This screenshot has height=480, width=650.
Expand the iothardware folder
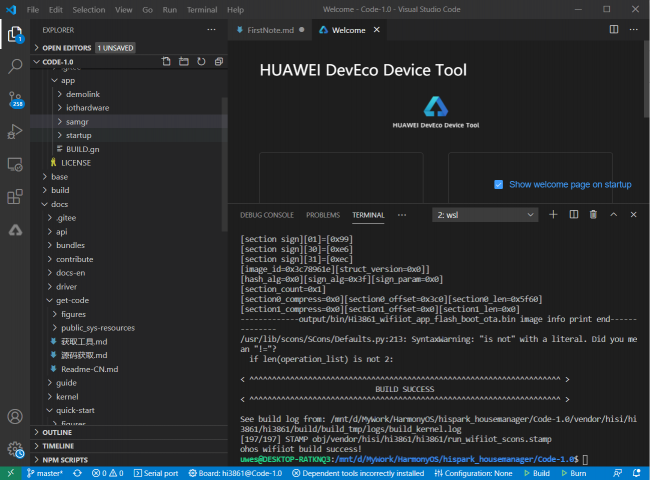[60, 108]
